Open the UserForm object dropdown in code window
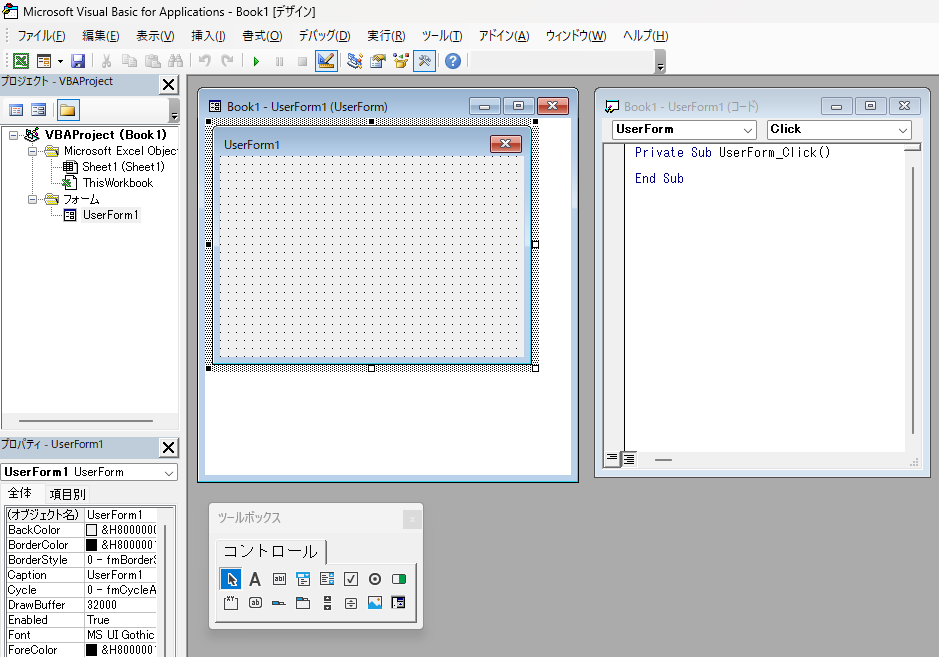Viewport: 939px width, 657px height. tap(748, 130)
